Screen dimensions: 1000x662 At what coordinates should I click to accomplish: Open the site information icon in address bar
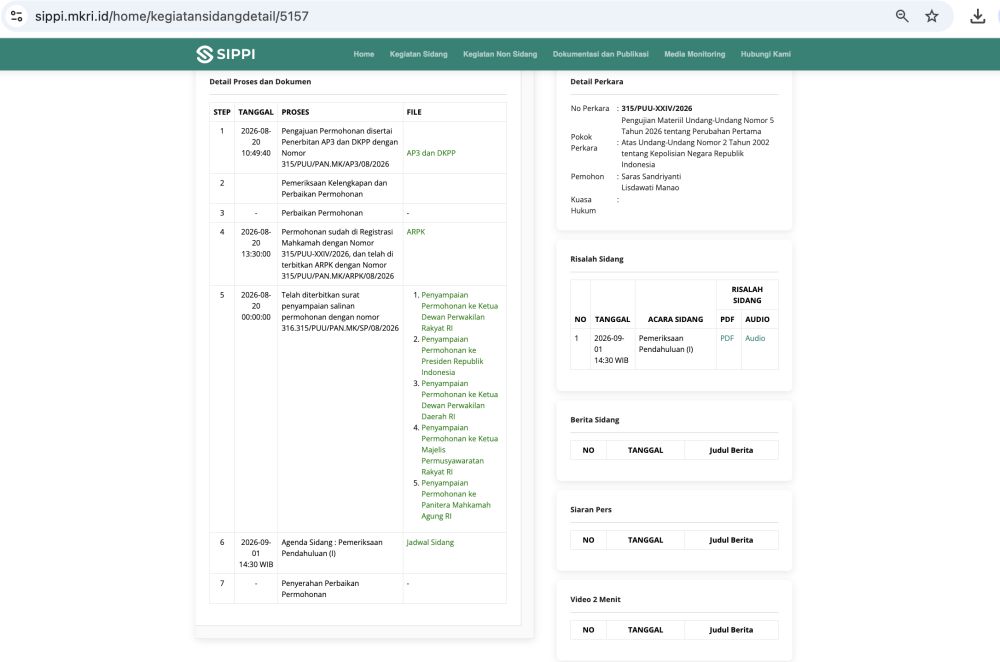pyautogui.click(x=17, y=16)
